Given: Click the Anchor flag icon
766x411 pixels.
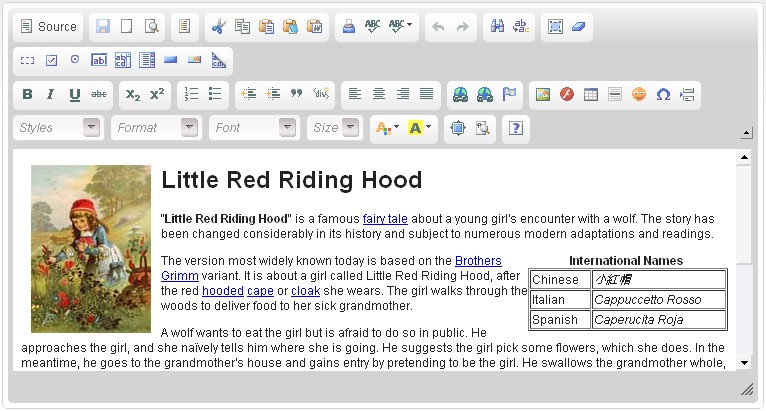Looking at the screenshot, I should pyautogui.click(x=509, y=94).
